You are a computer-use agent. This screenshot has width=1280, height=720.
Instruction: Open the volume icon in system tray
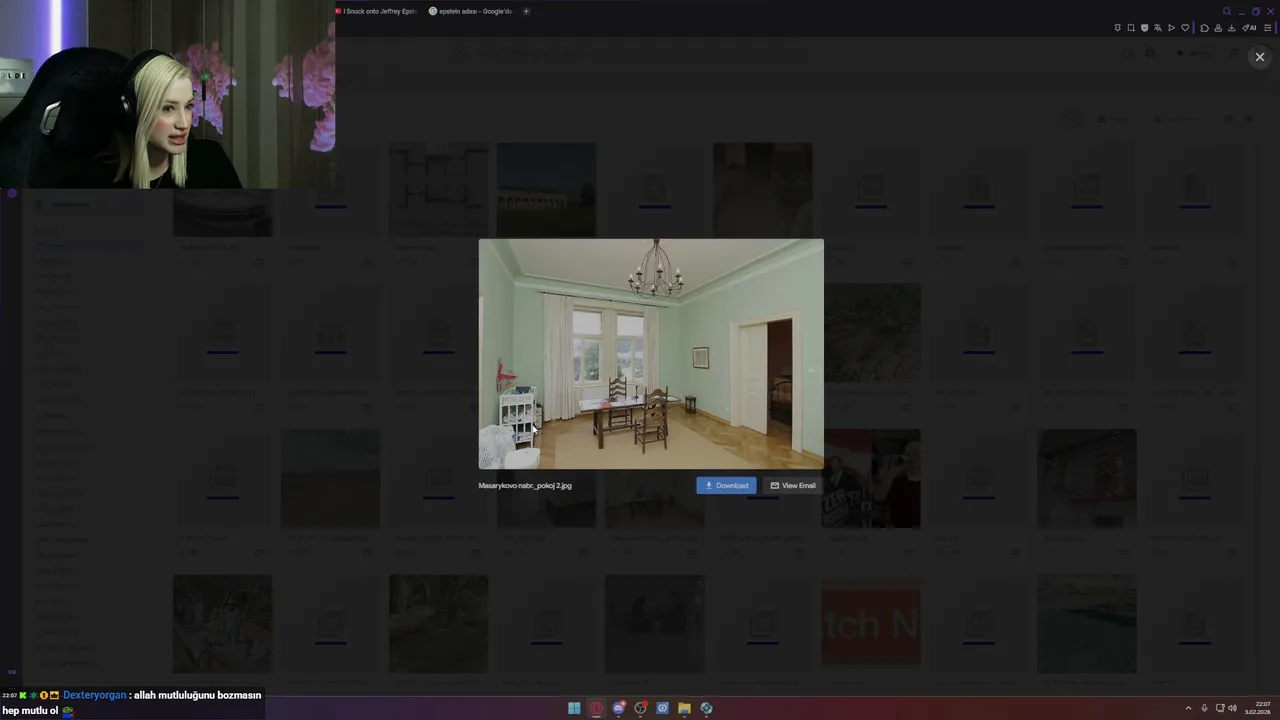[1232, 708]
